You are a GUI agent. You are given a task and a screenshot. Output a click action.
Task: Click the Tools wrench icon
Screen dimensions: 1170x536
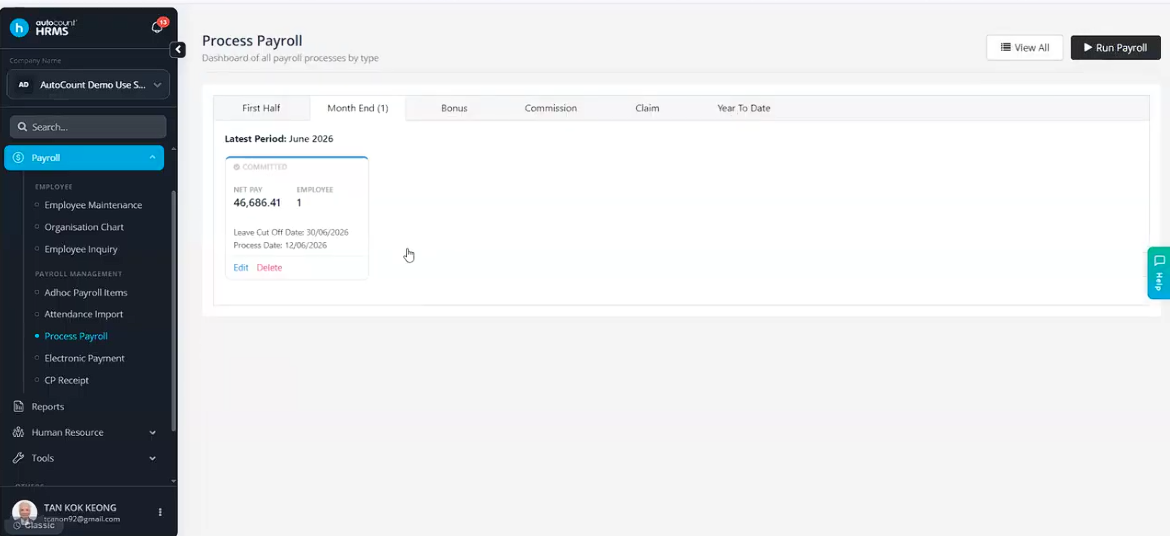(x=19, y=458)
